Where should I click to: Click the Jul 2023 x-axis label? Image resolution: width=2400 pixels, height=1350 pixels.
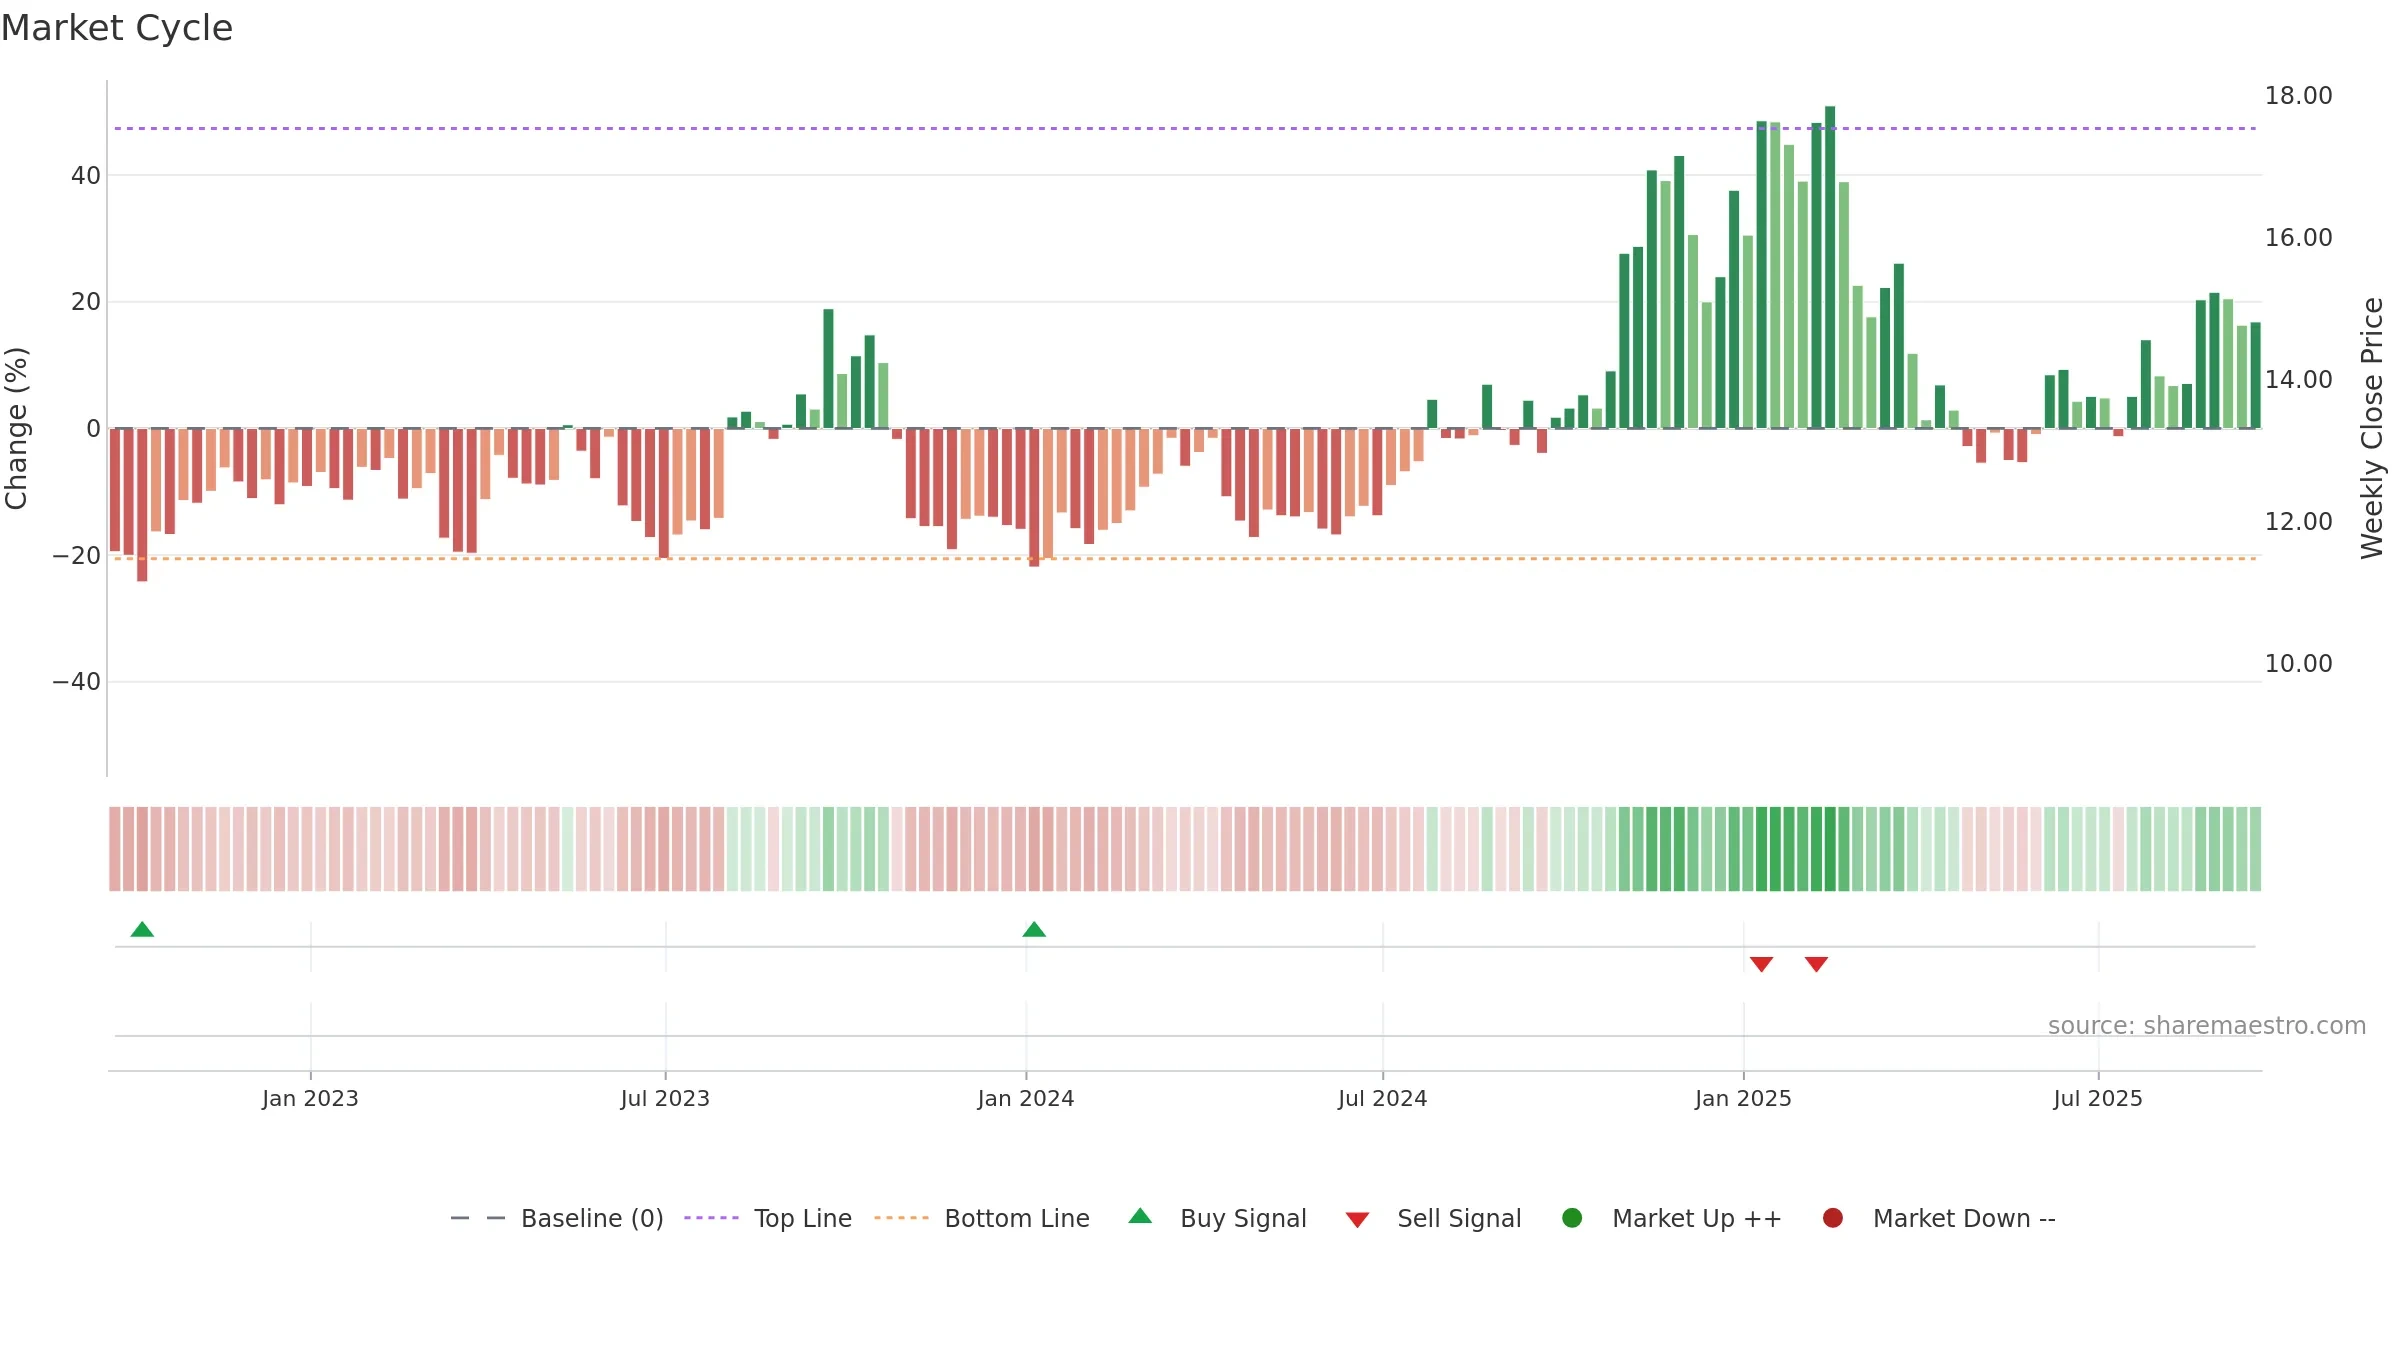click(x=665, y=1099)
